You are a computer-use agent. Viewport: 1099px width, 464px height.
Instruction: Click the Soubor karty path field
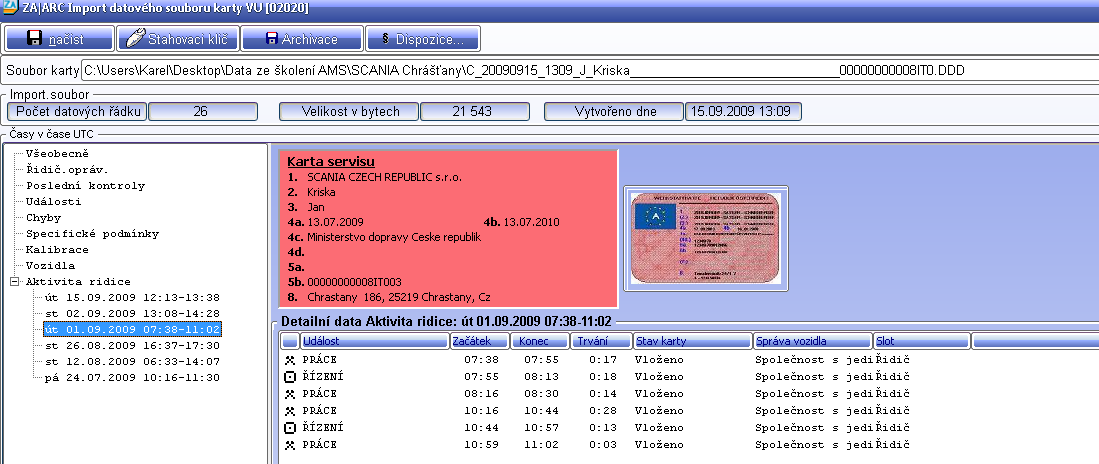(x=589, y=71)
